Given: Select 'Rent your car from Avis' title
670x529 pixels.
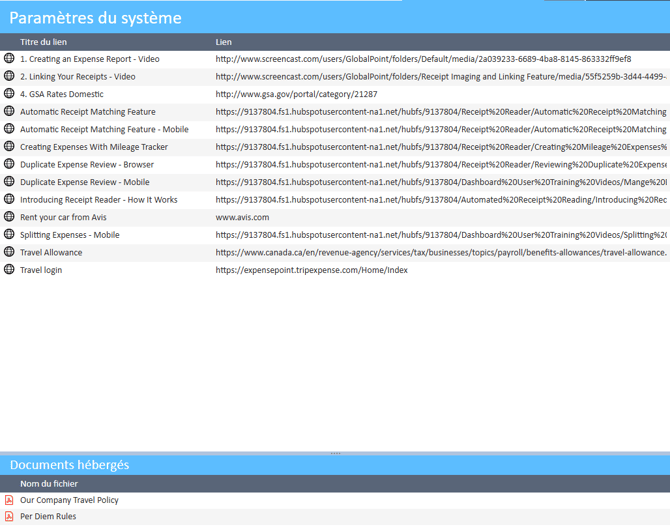Looking at the screenshot, I should click(x=63, y=217).
